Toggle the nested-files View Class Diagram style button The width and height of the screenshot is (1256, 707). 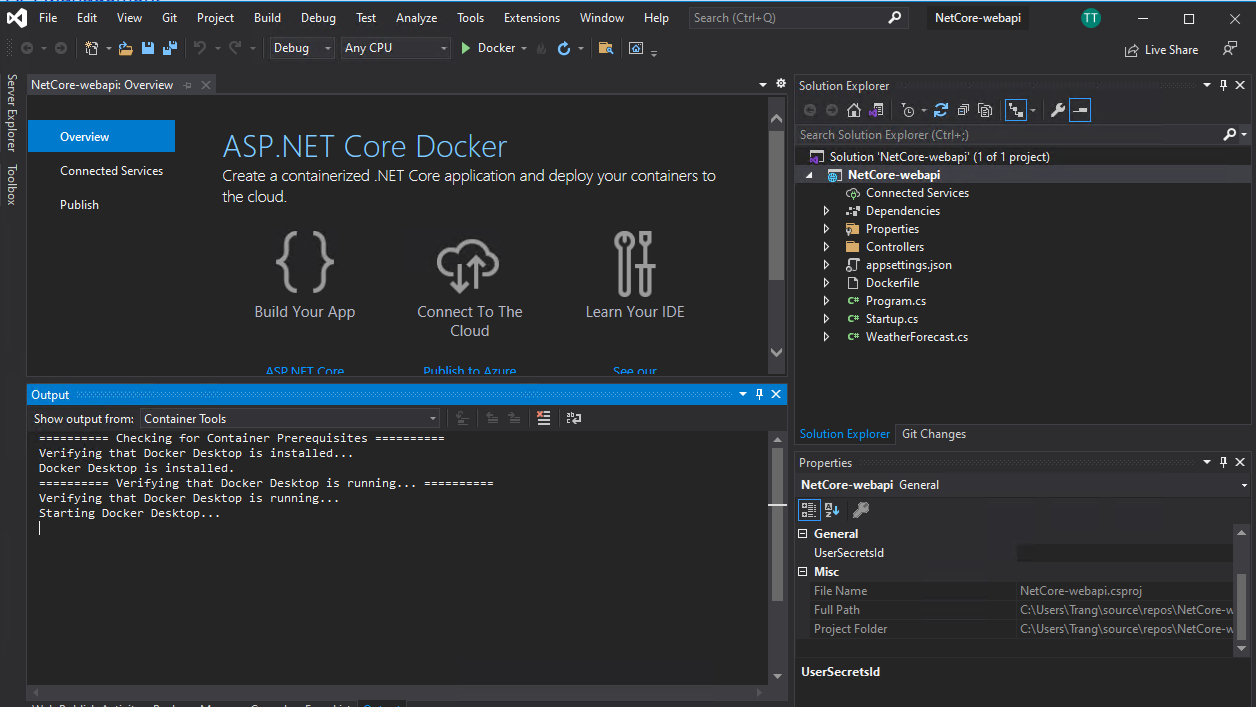(1016, 111)
